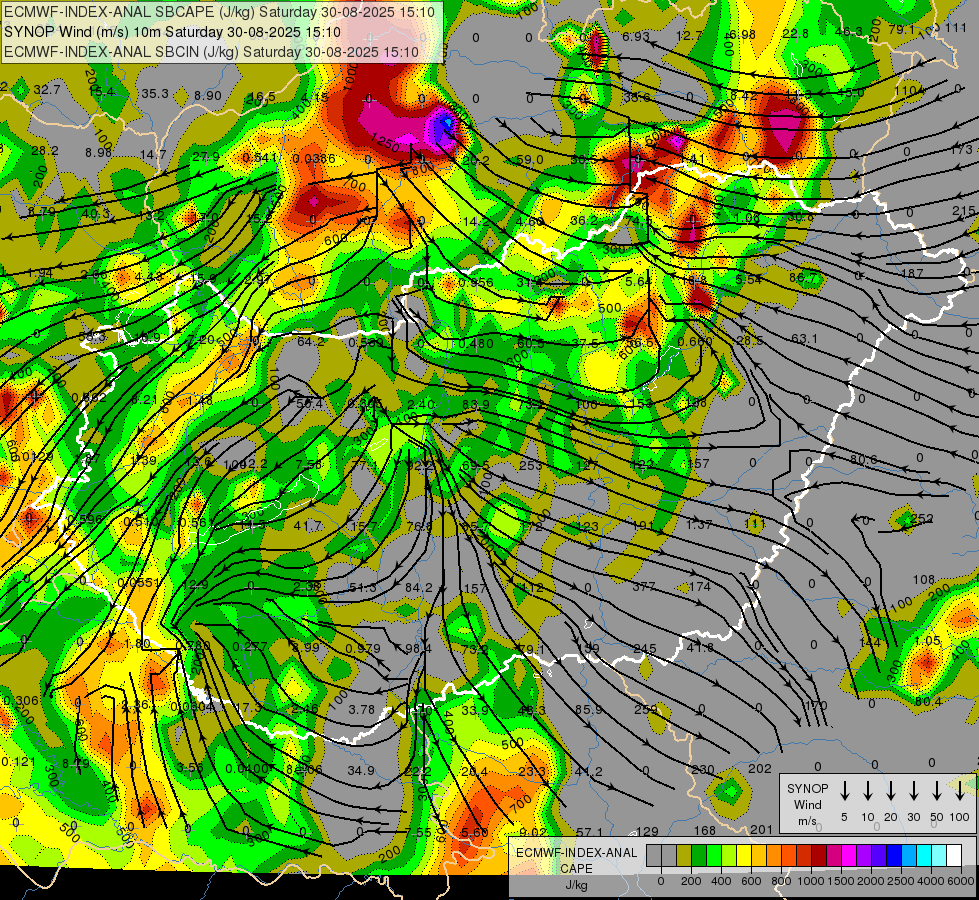Click the 2000 tick label on the colorbar

coord(871,881)
